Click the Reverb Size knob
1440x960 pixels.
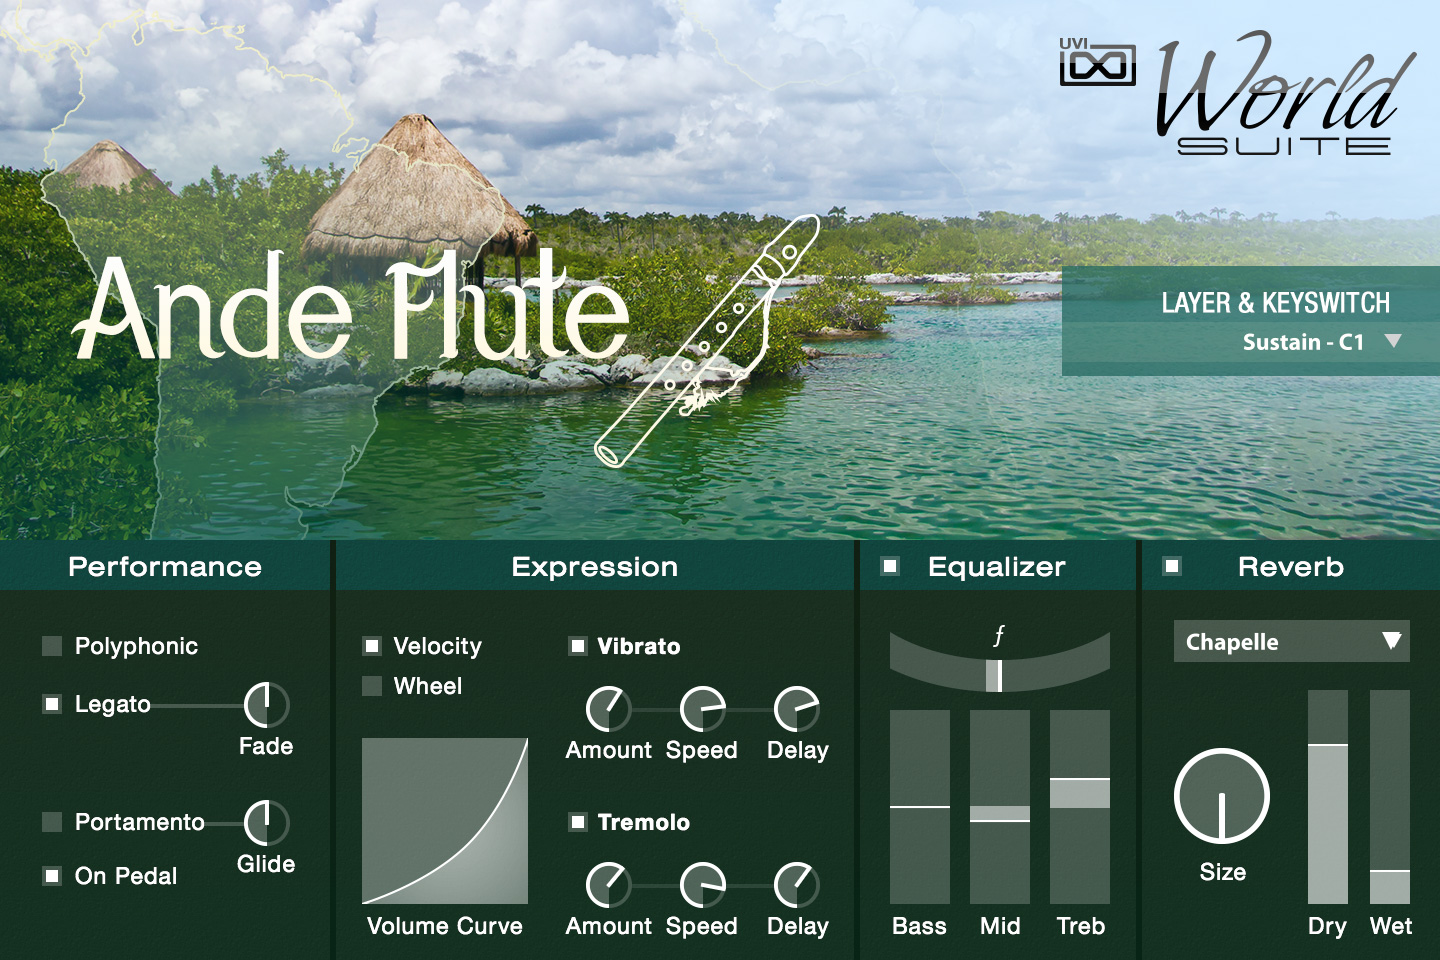(x=1222, y=796)
